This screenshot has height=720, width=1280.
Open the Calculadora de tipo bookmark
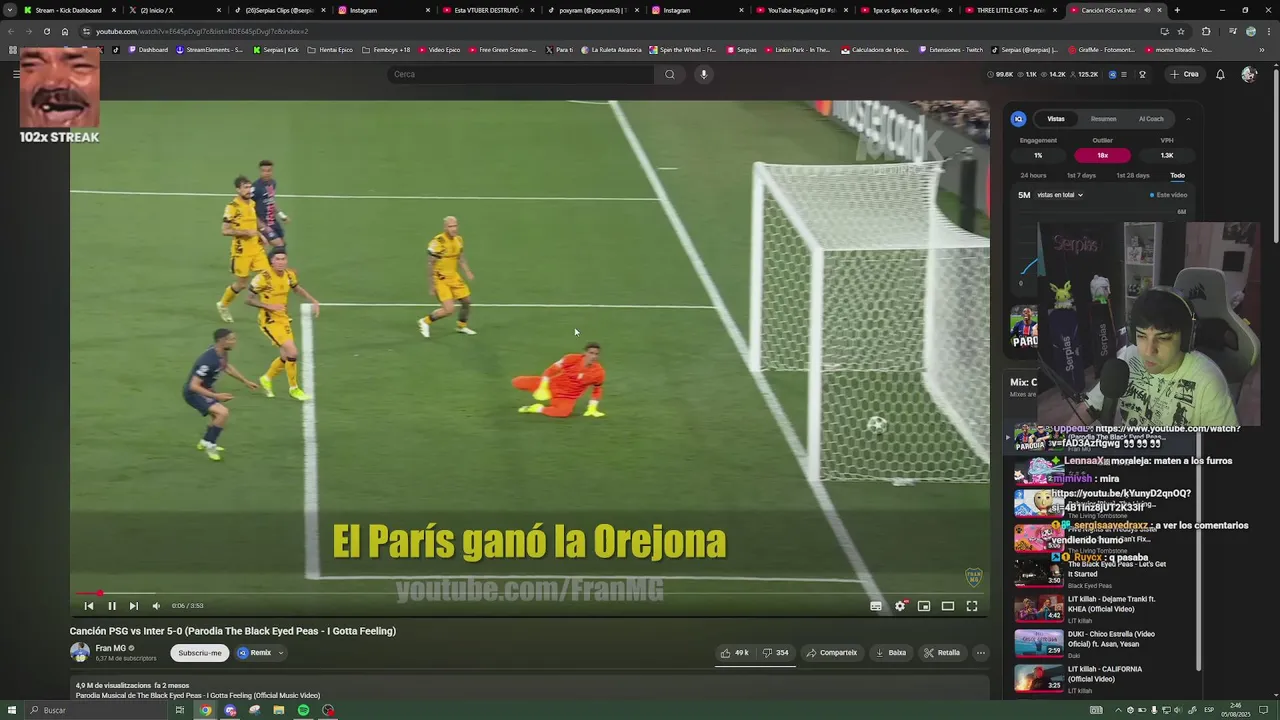click(x=875, y=49)
